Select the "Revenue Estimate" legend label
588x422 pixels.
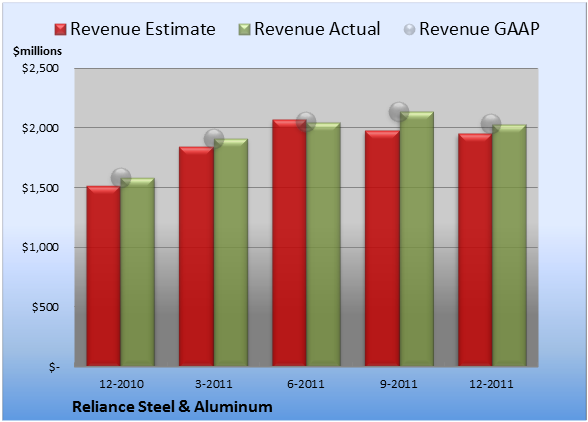(143, 29)
